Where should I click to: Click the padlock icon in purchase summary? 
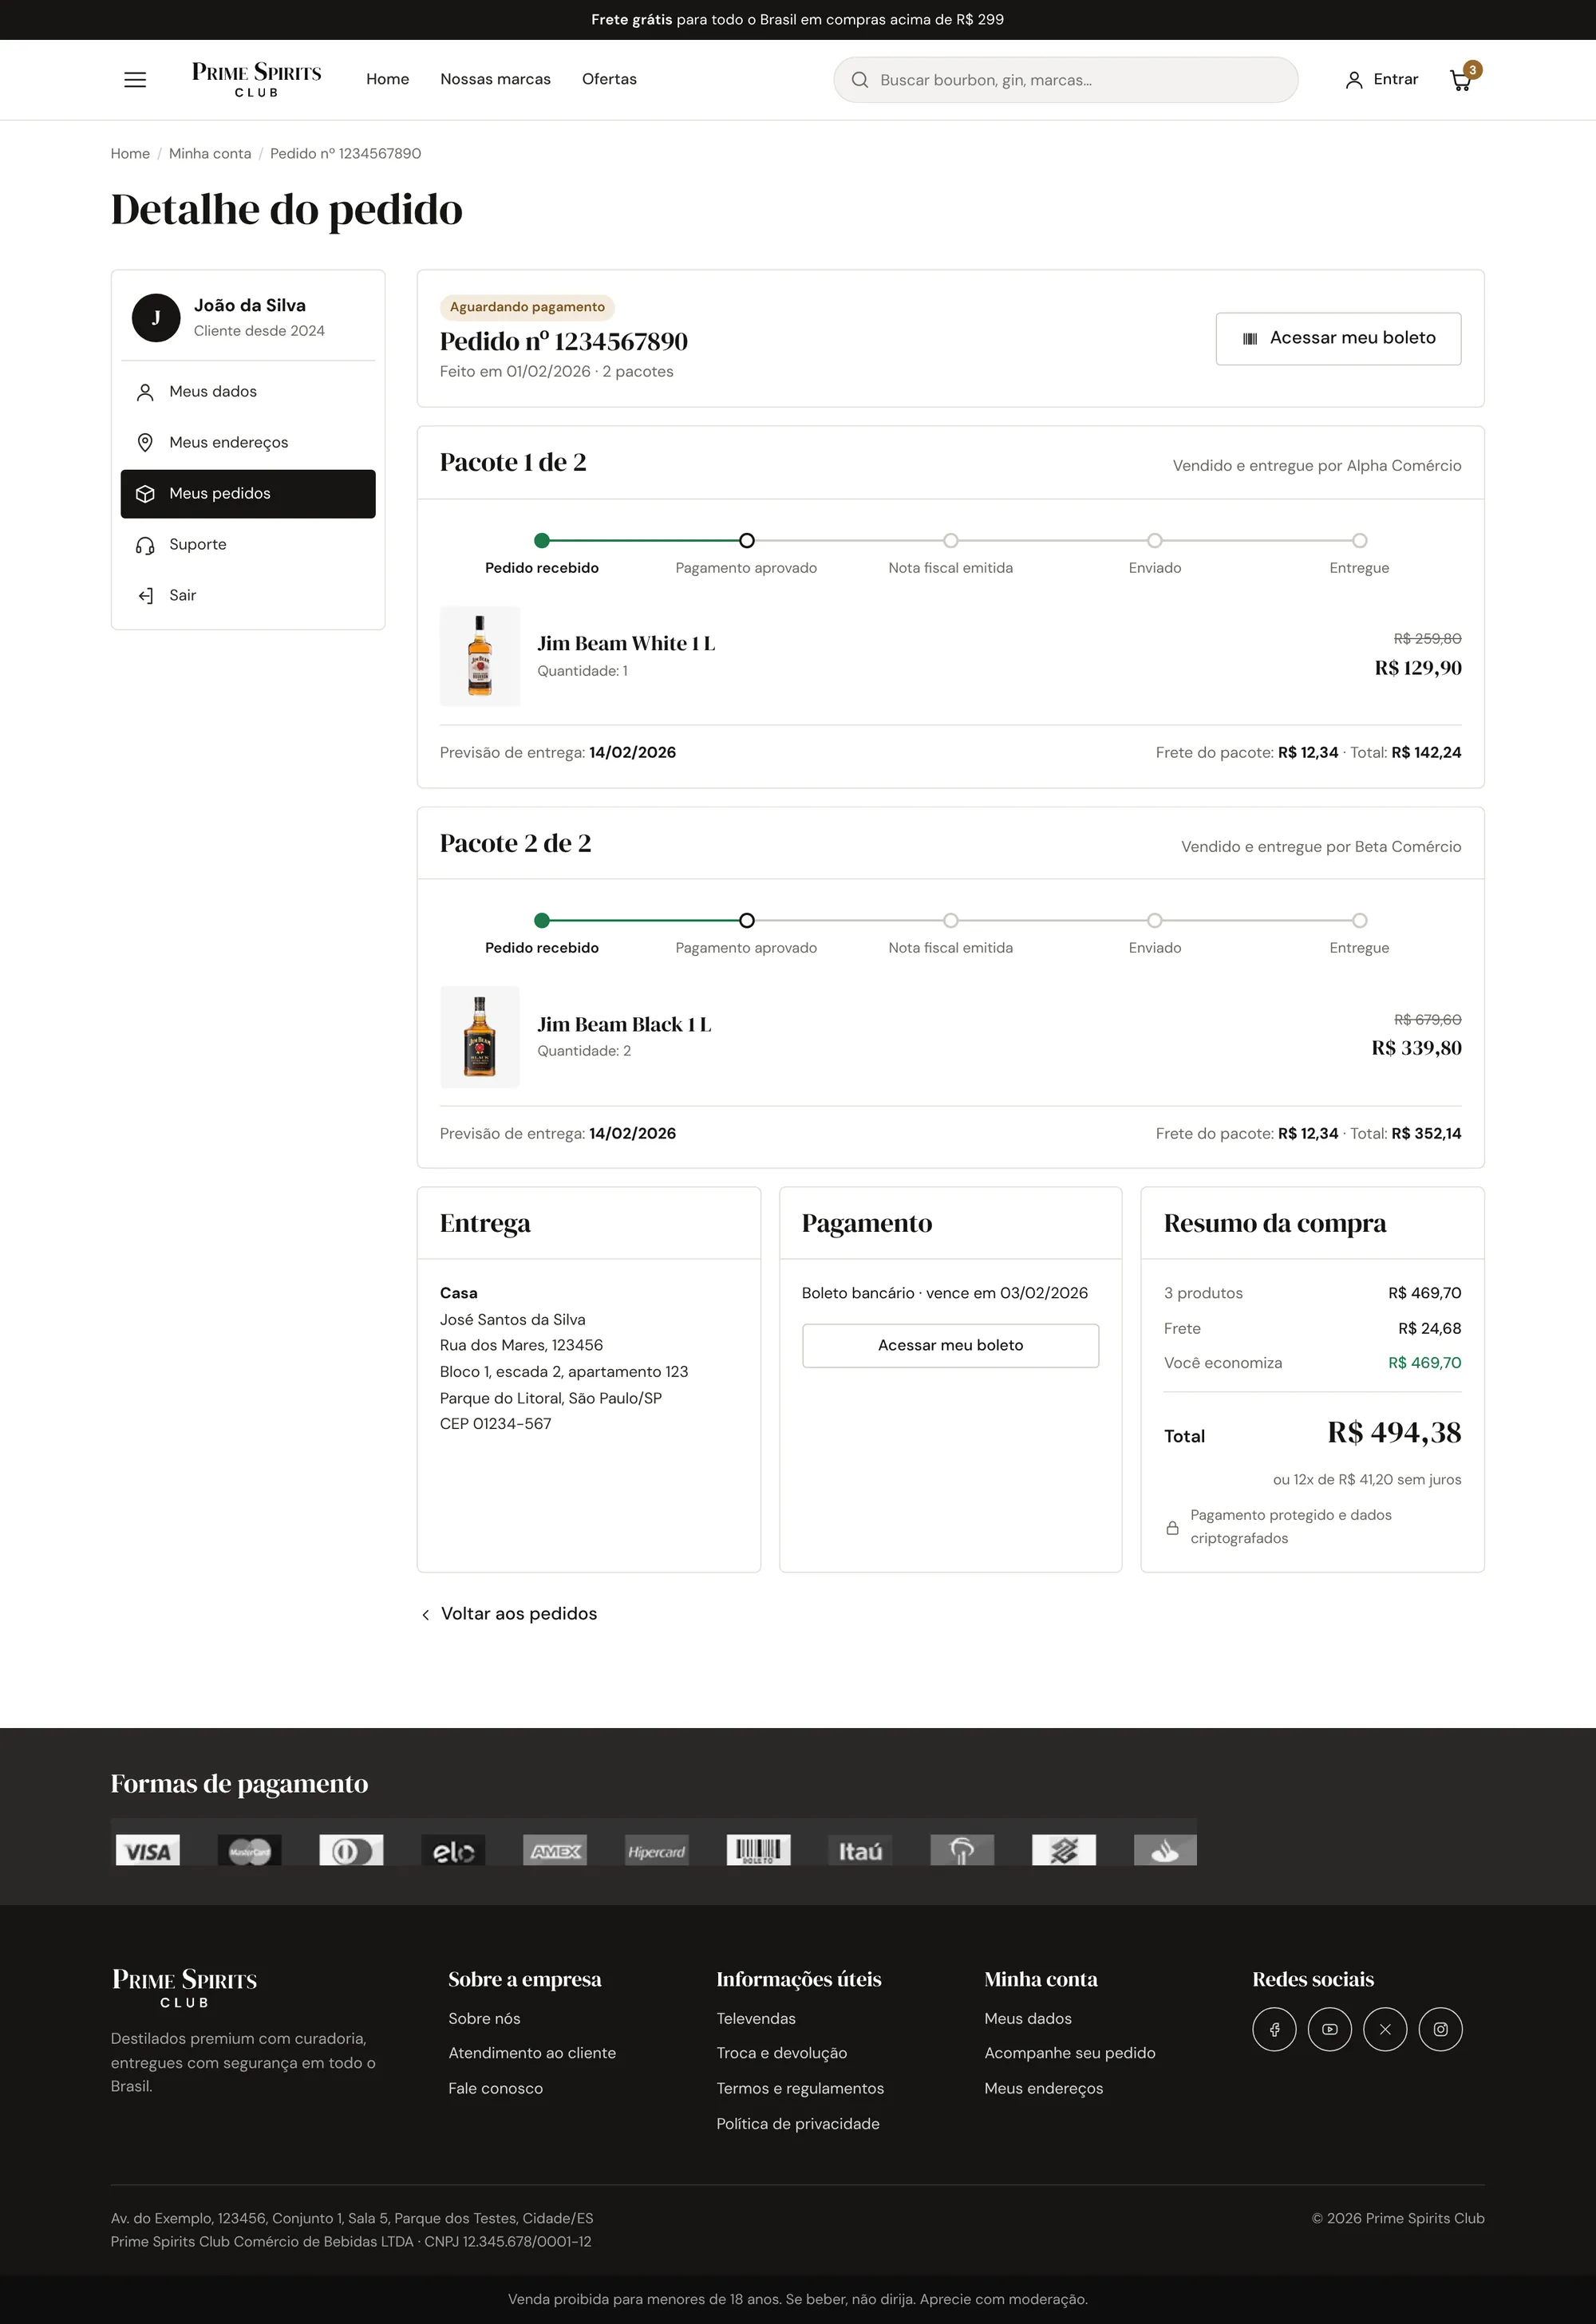pos(1172,1528)
